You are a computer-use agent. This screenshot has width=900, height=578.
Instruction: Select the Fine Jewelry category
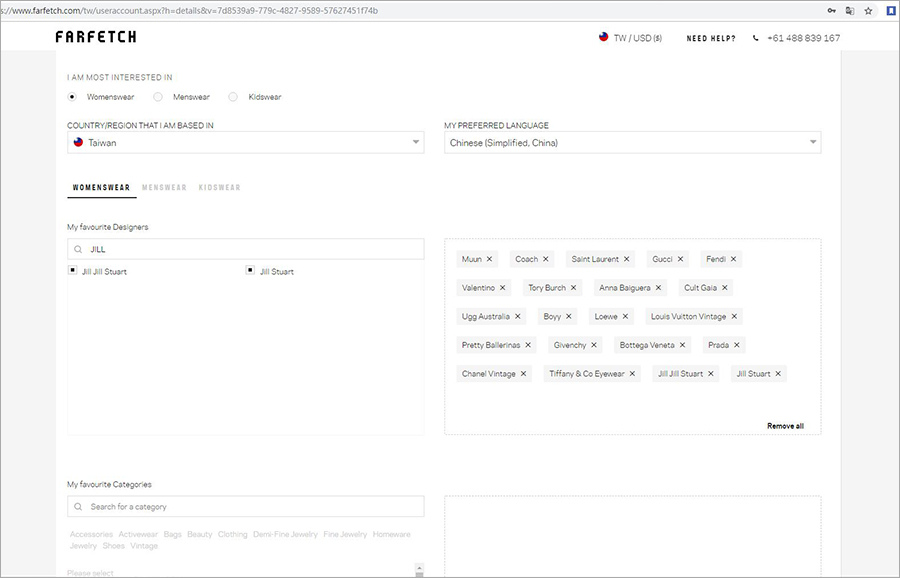click(345, 534)
